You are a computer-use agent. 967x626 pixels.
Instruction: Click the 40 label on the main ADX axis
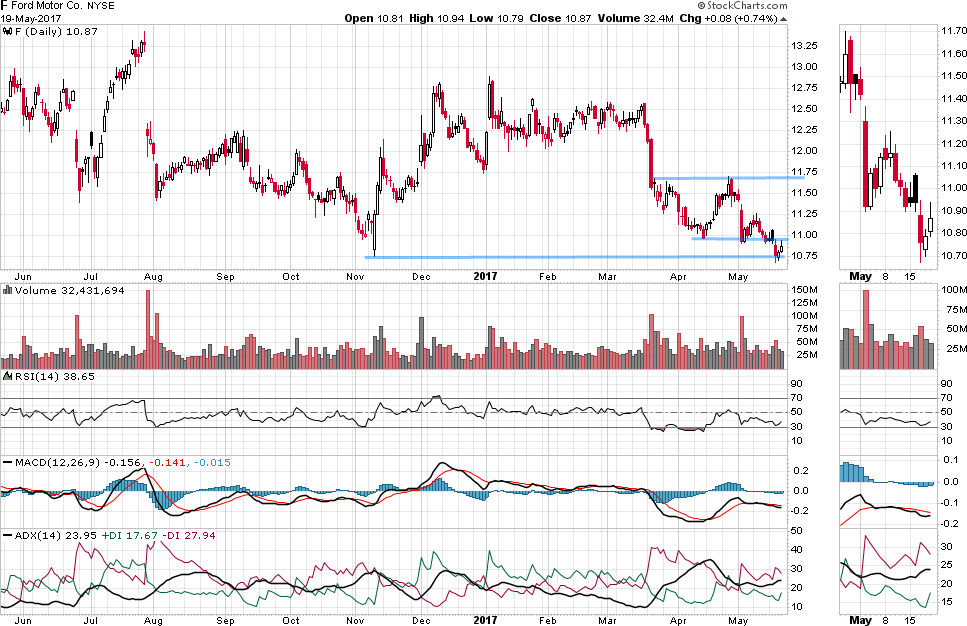pyautogui.click(x=797, y=550)
